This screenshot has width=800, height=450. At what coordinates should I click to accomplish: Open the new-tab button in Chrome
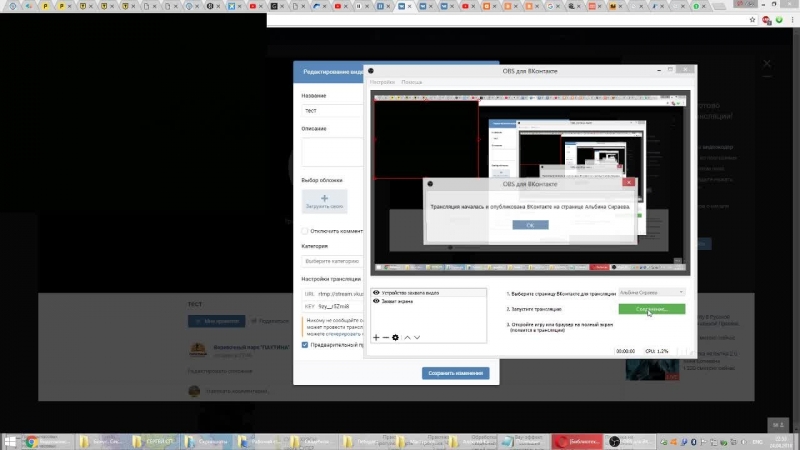point(718,7)
